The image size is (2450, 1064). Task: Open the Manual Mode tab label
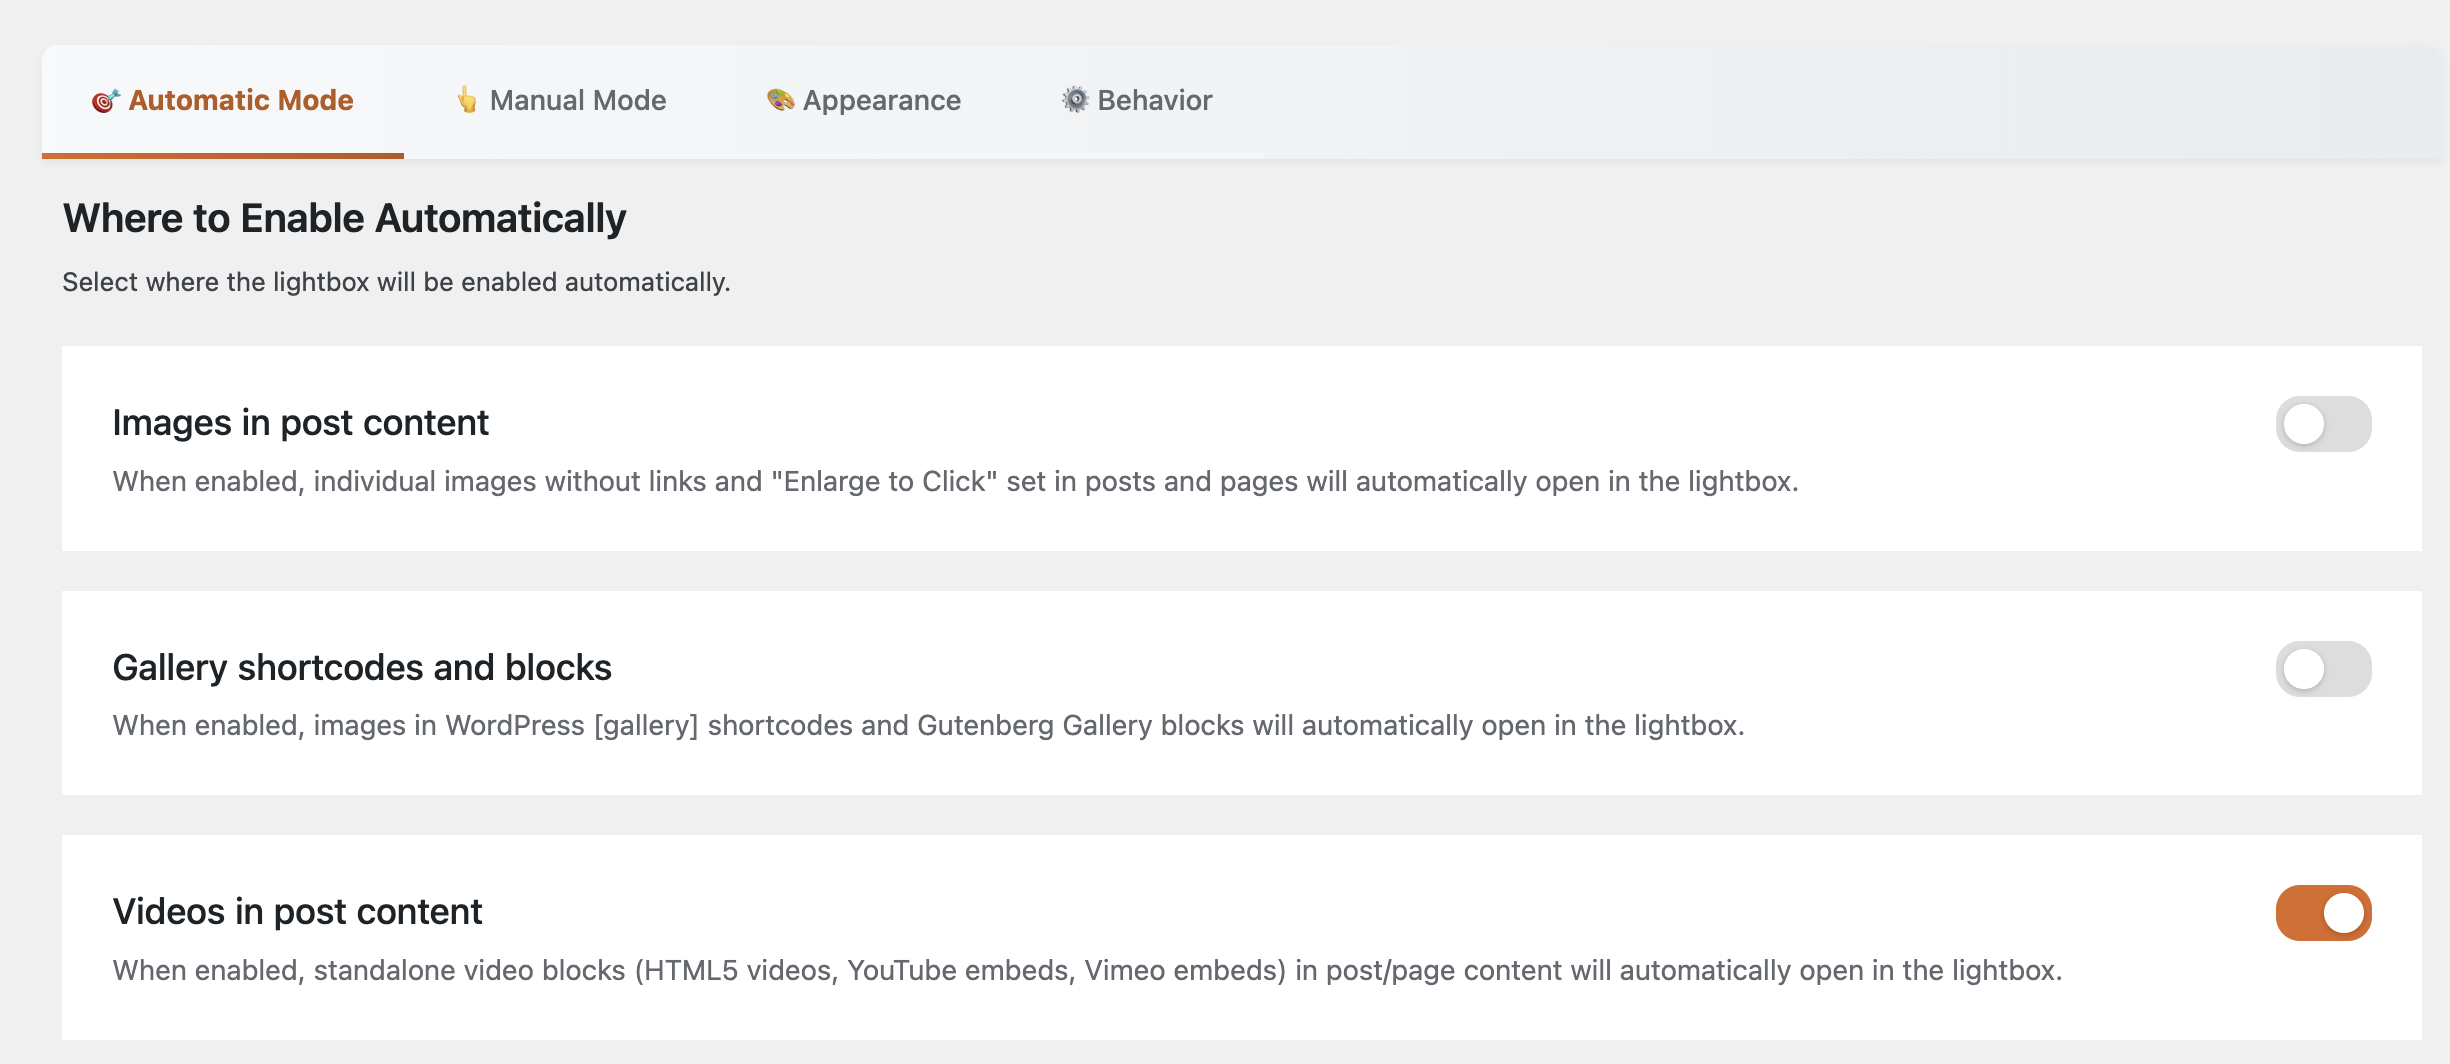(578, 100)
